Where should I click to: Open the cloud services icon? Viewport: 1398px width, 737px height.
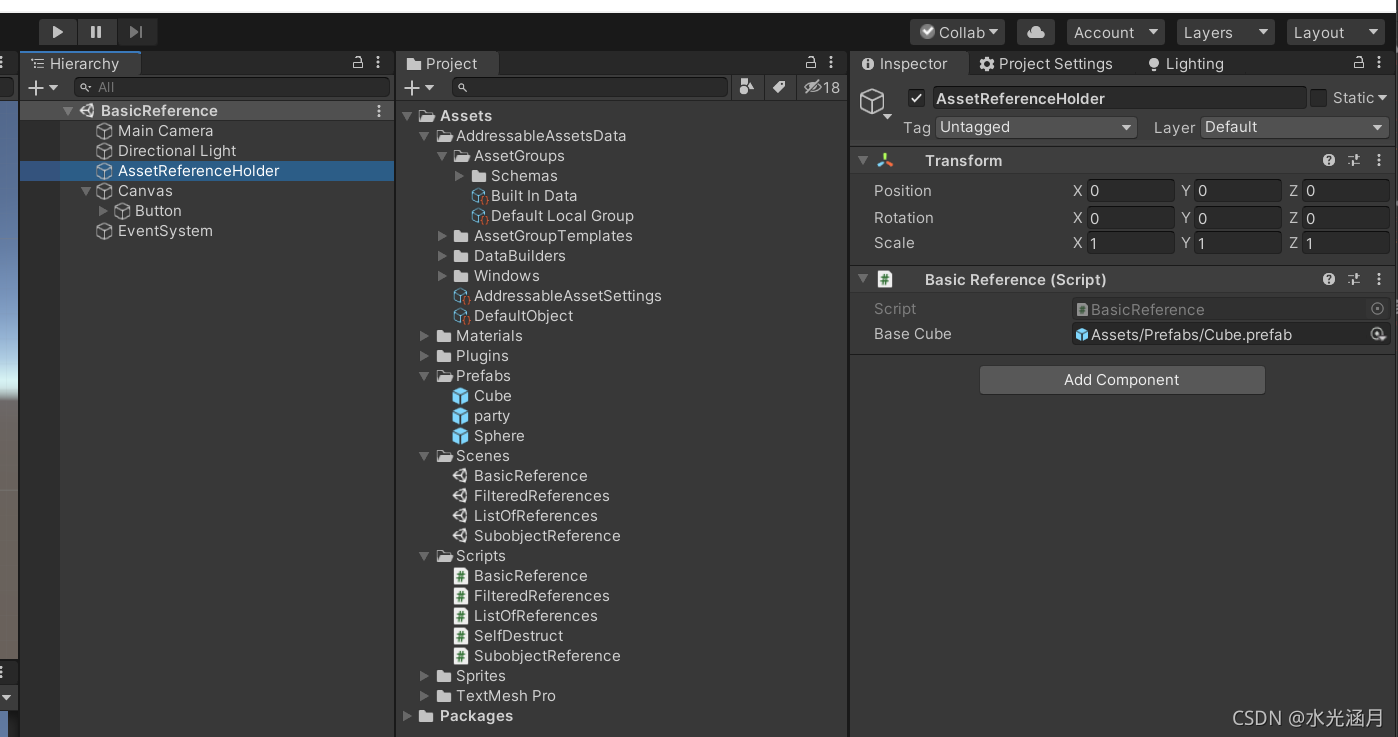(x=1036, y=32)
